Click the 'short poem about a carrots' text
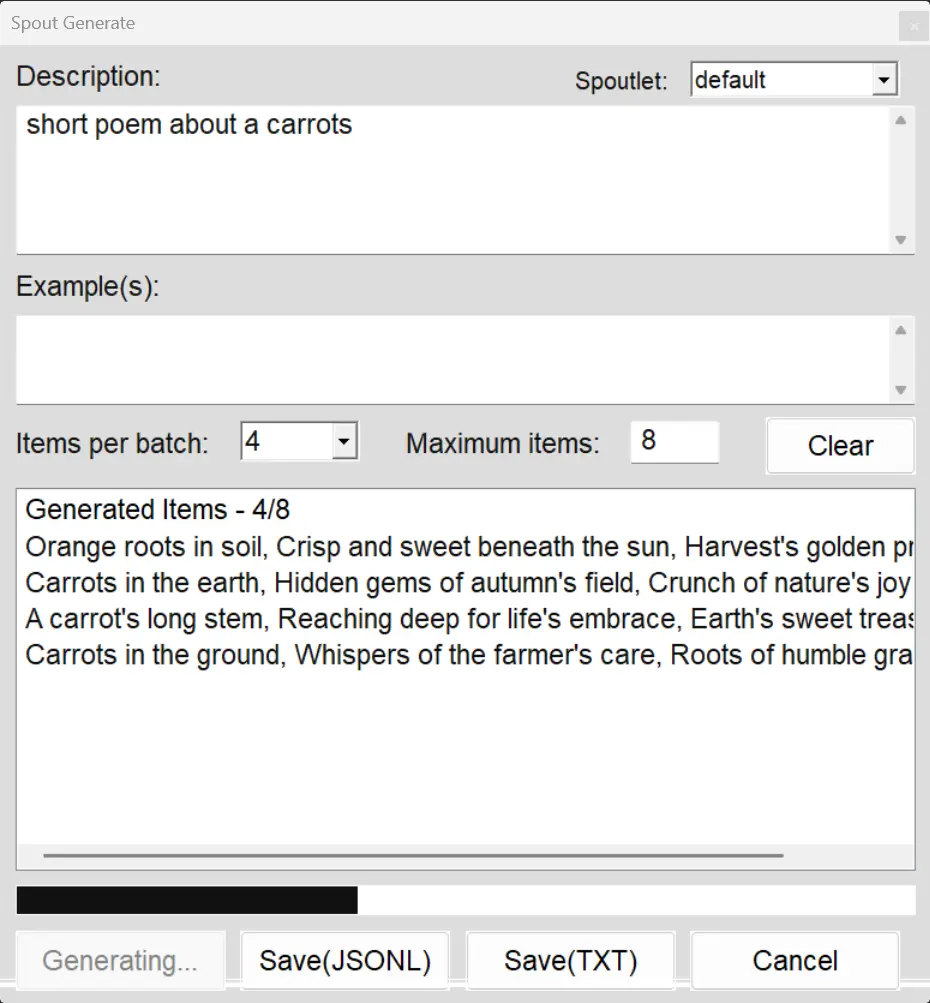Image resolution: width=930 pixels, height=1003 pixels. point(189,124)
